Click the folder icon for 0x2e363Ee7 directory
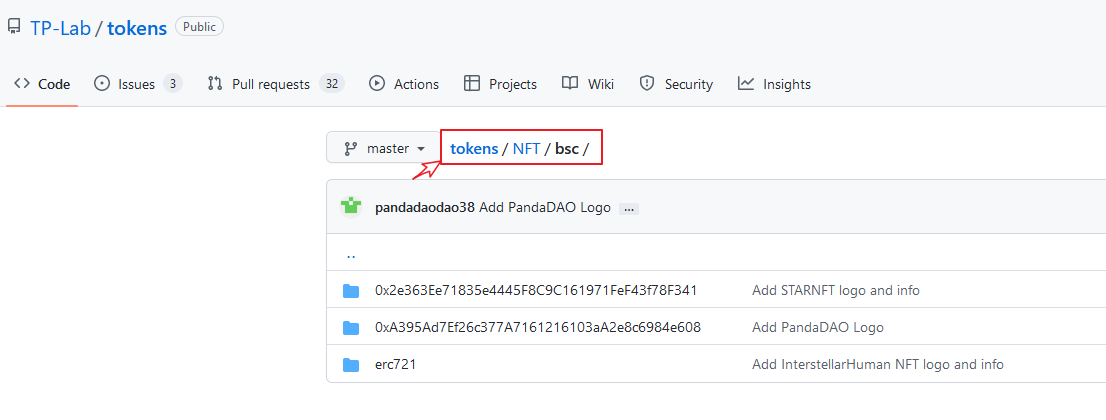The image size is (1106, 420). coord(351,291)
